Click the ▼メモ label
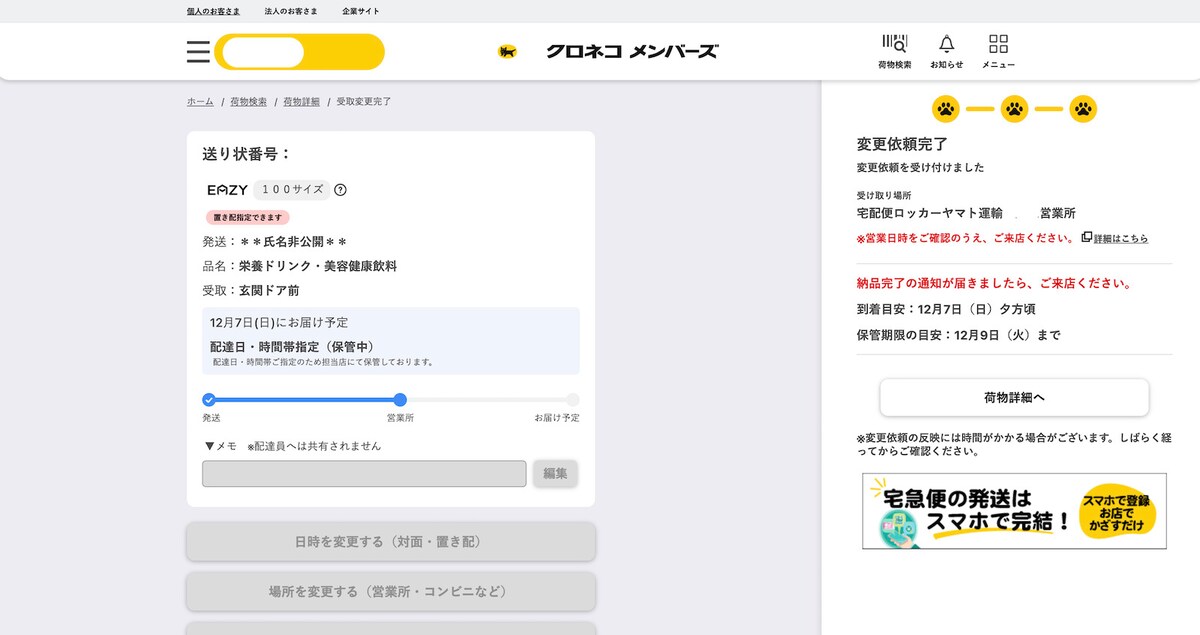This screenshot has height=635, width=1200. click(x=220, y=446)
